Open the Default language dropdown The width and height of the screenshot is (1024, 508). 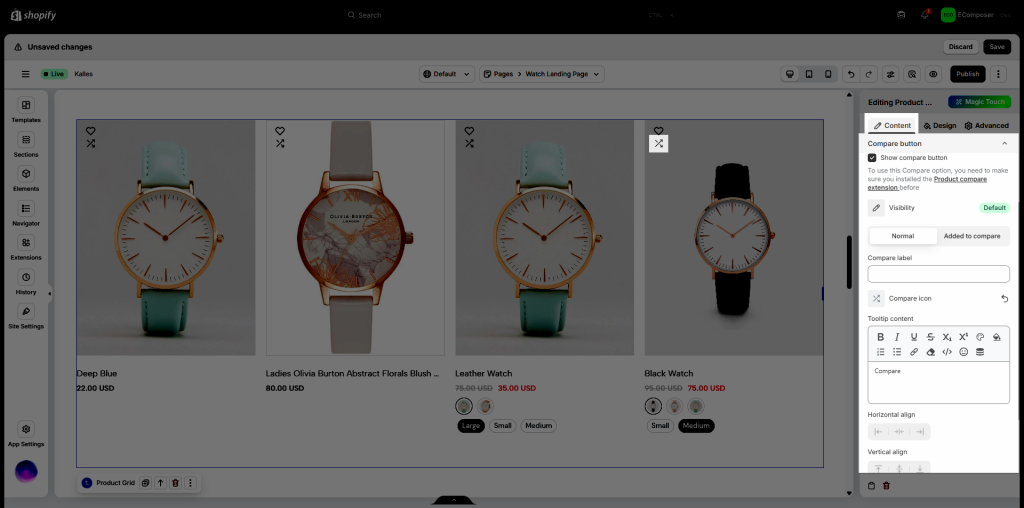click(445, 74)
